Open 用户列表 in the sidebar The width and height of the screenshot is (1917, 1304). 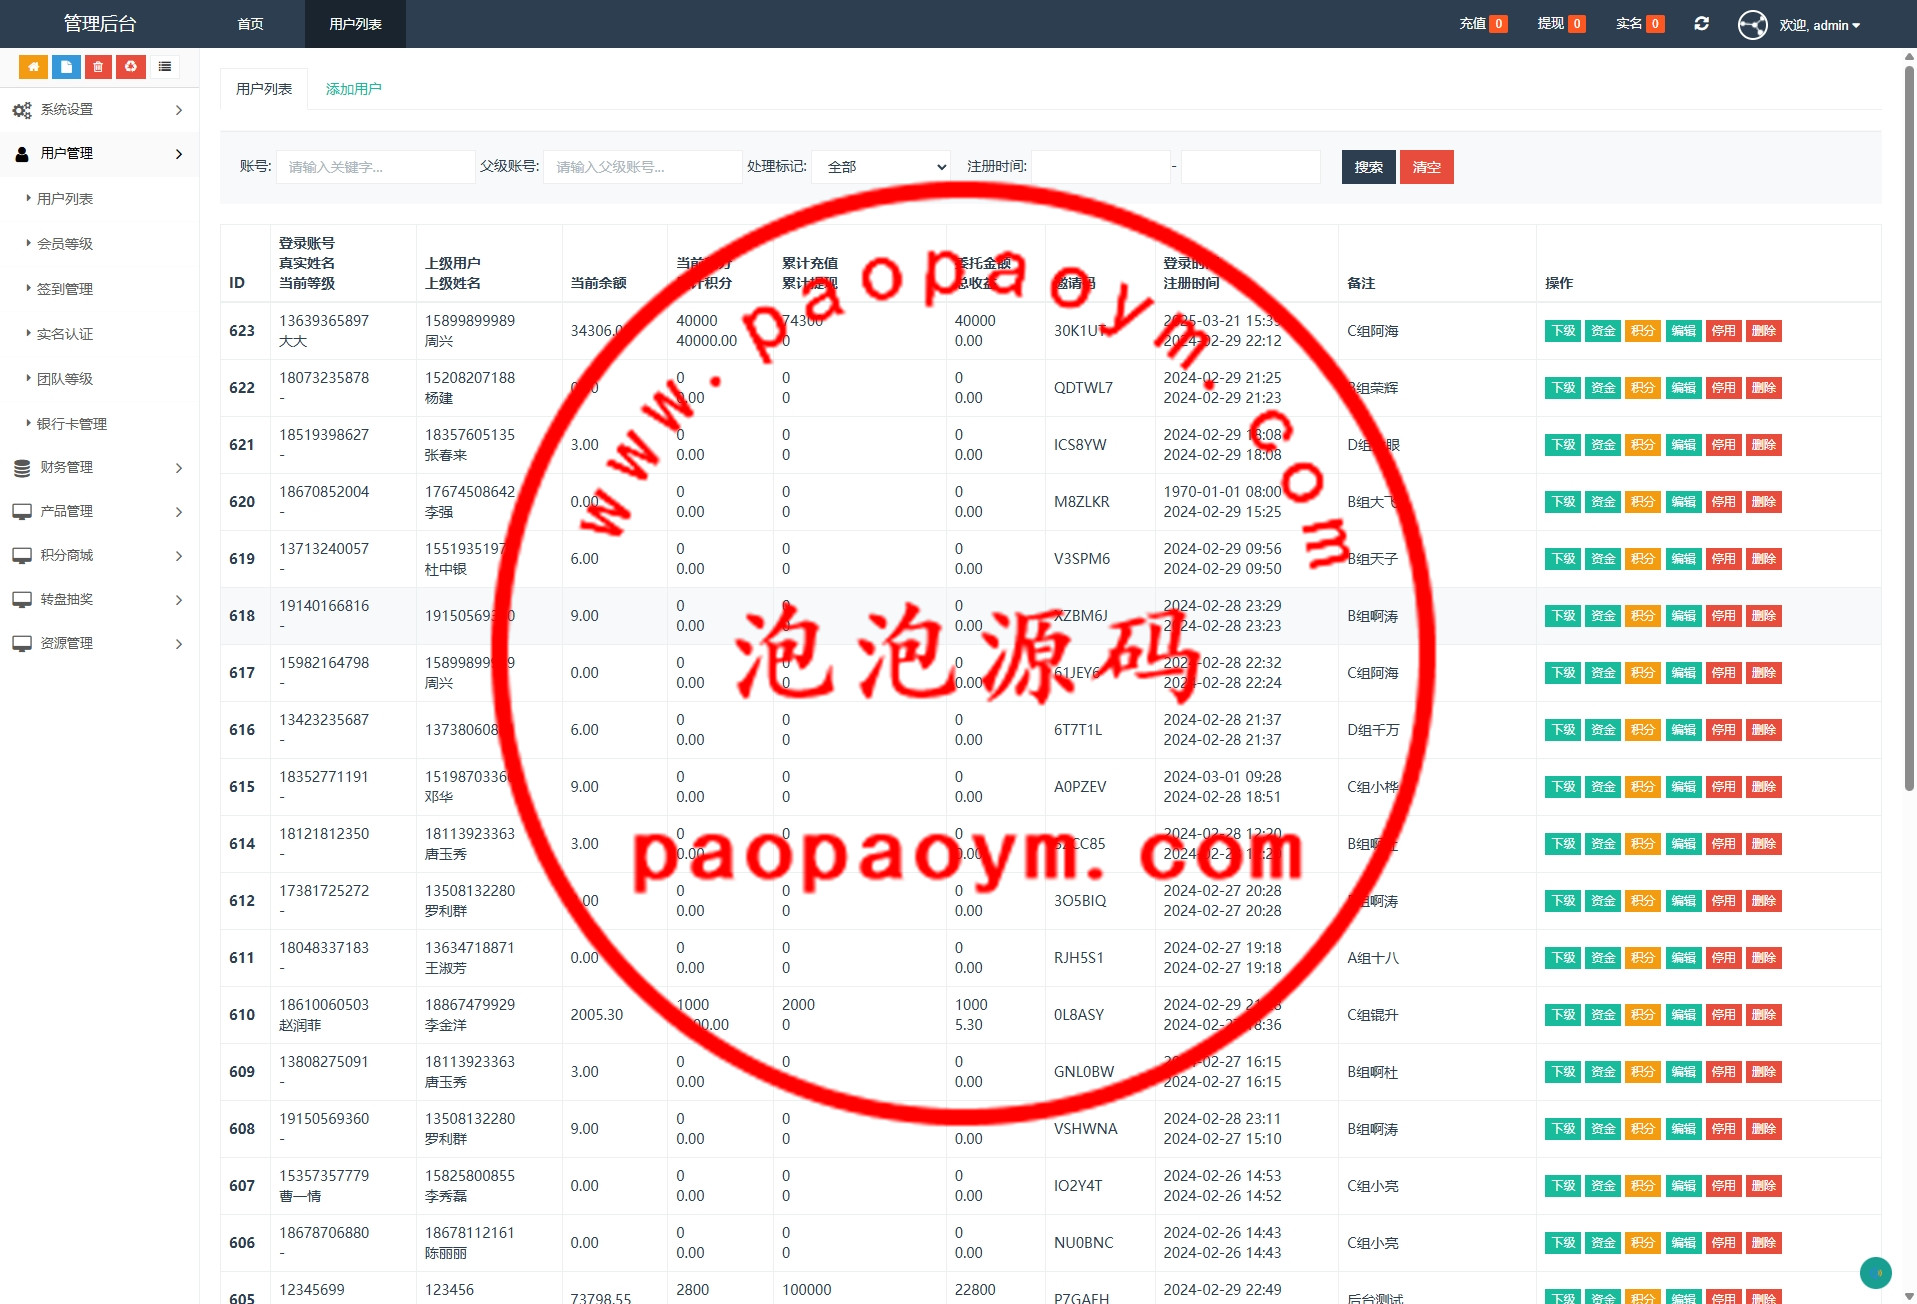click(65, 199)
